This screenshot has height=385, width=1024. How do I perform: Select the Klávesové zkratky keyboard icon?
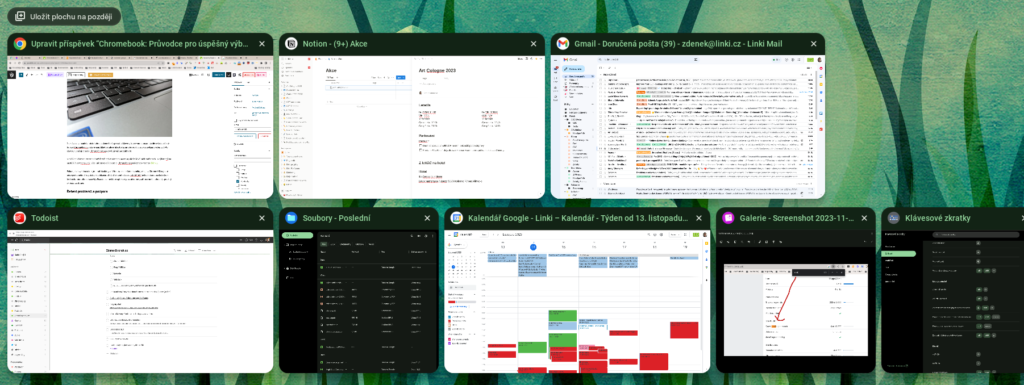click(x=893, y=218)
